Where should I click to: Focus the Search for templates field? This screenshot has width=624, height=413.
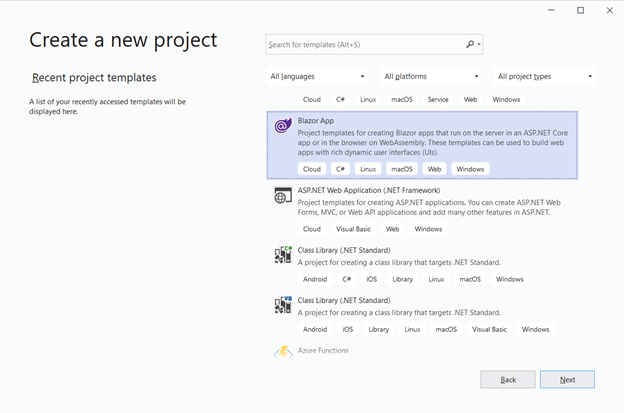click(365, 45)
